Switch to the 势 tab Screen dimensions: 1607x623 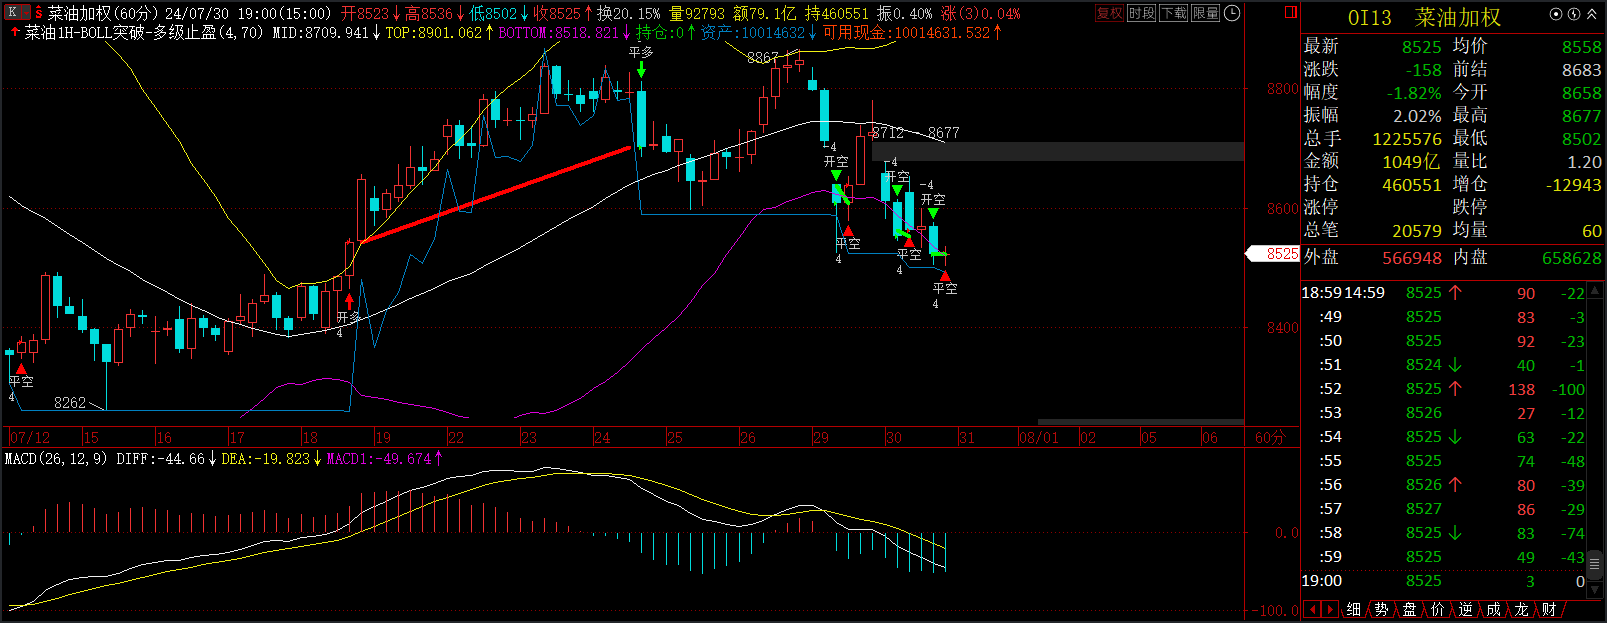tap(1381, 609)
